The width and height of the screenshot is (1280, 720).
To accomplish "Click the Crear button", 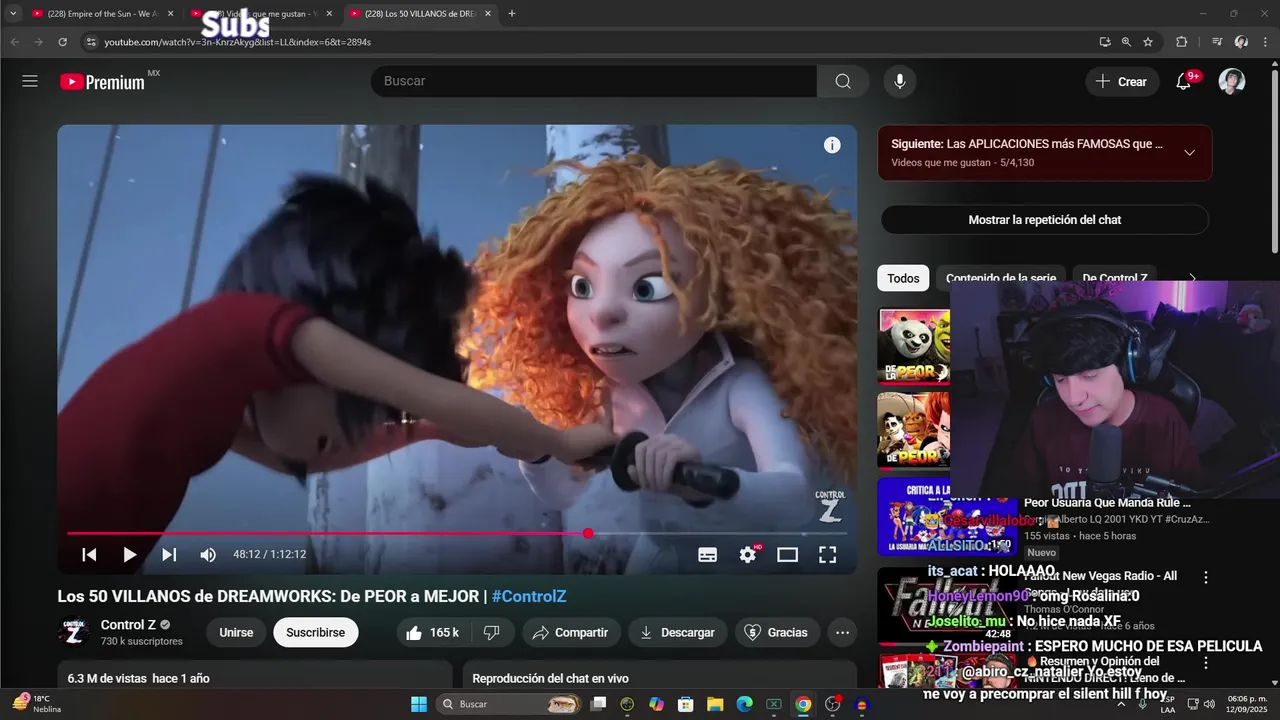I will (1122, 82).
